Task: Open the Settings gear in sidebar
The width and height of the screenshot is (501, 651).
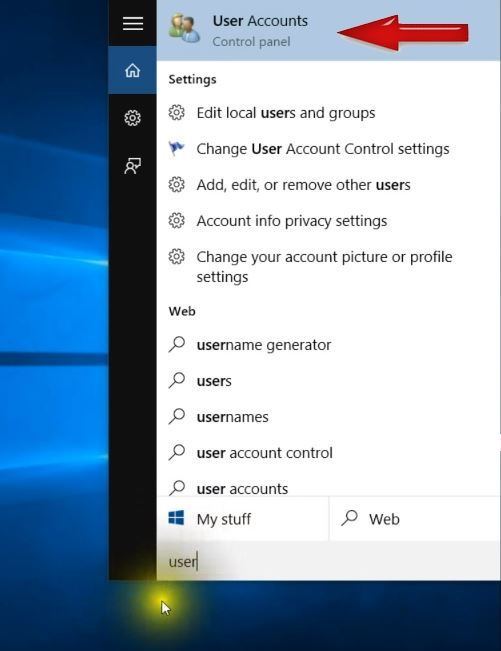Action: point(132,118)
